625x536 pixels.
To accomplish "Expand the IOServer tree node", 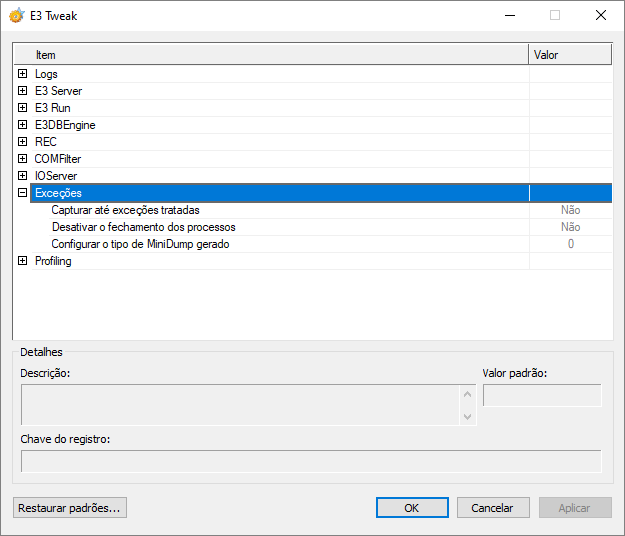I will 22,176.
